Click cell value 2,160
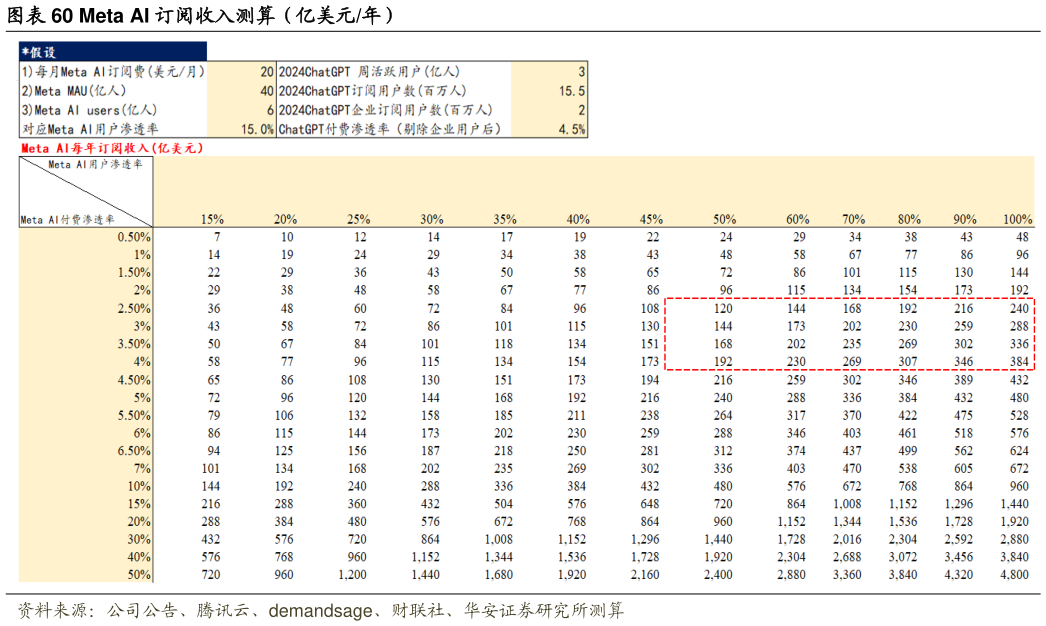Image resolution: width=1046 pixels, height=626 pixels. pyautogui.click(x=645, y=575)
